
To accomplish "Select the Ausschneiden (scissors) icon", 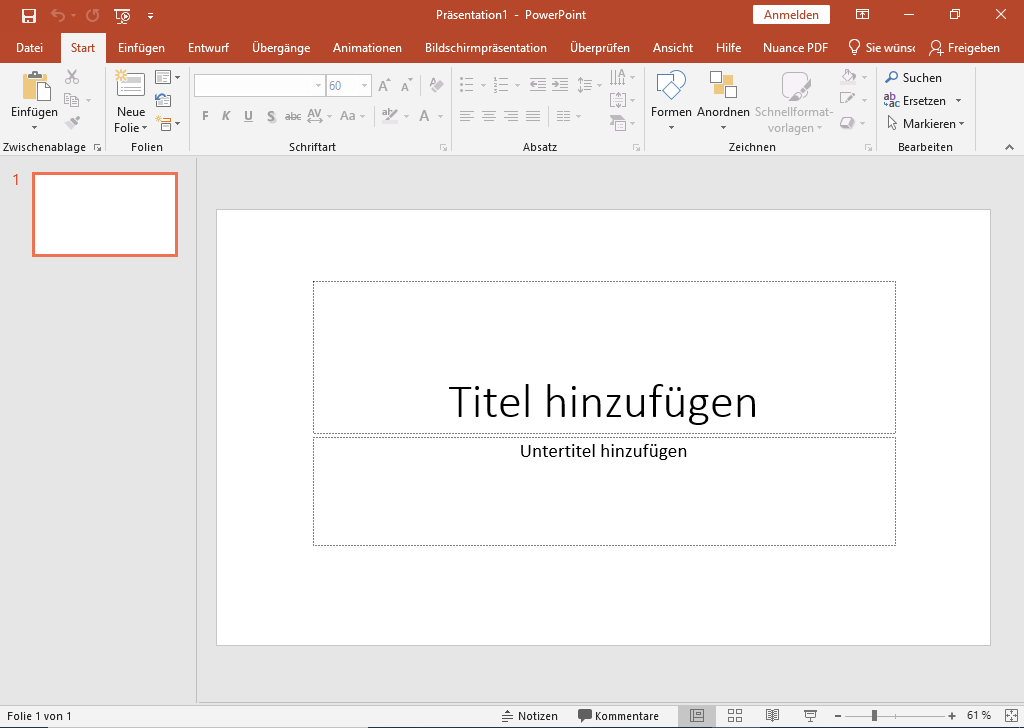I will 71,76.
